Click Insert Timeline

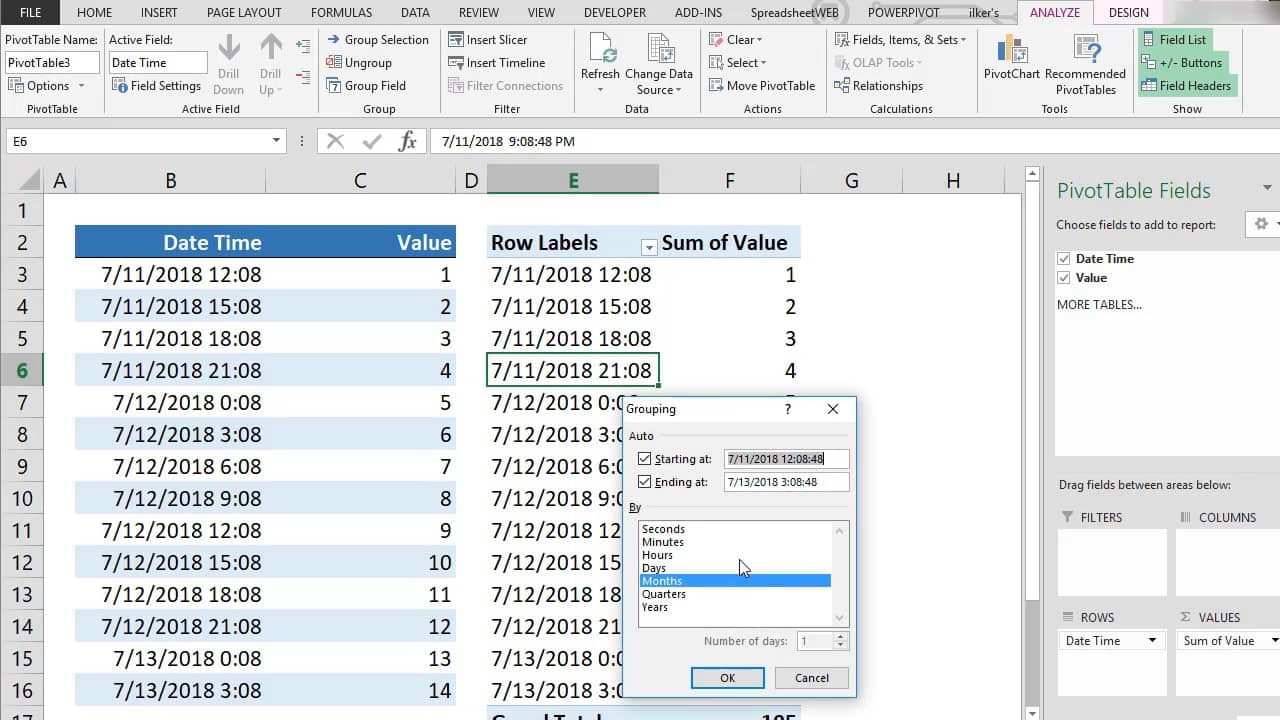click(496, 63)
